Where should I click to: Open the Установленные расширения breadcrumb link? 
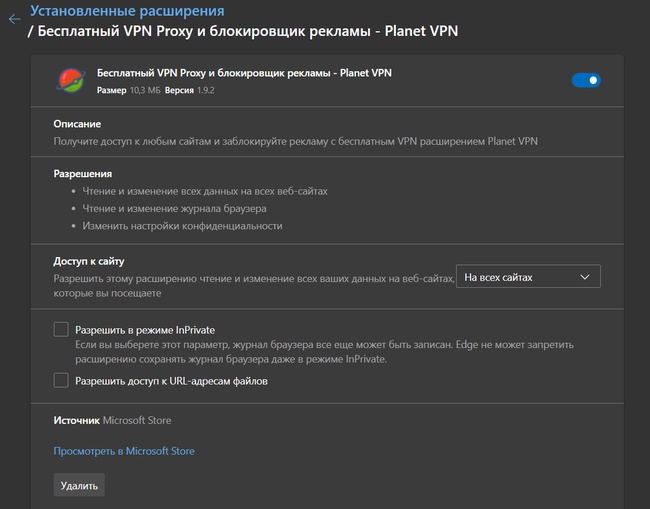[x=127, y=11]
